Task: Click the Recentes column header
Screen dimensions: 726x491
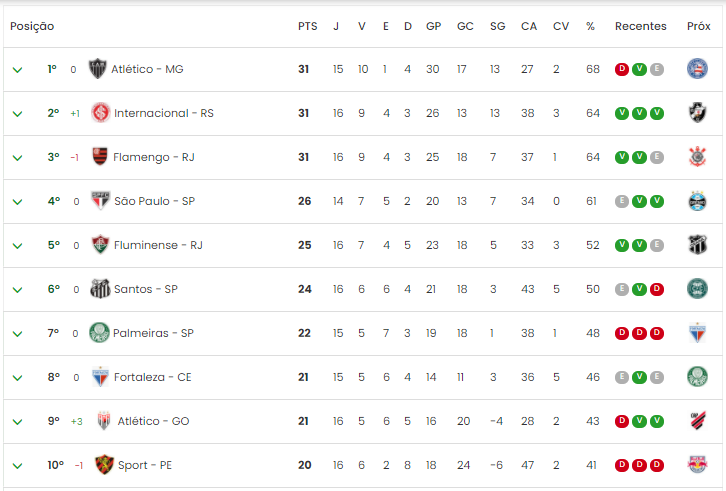Action: pyautogui.click(x=641, y=26)
